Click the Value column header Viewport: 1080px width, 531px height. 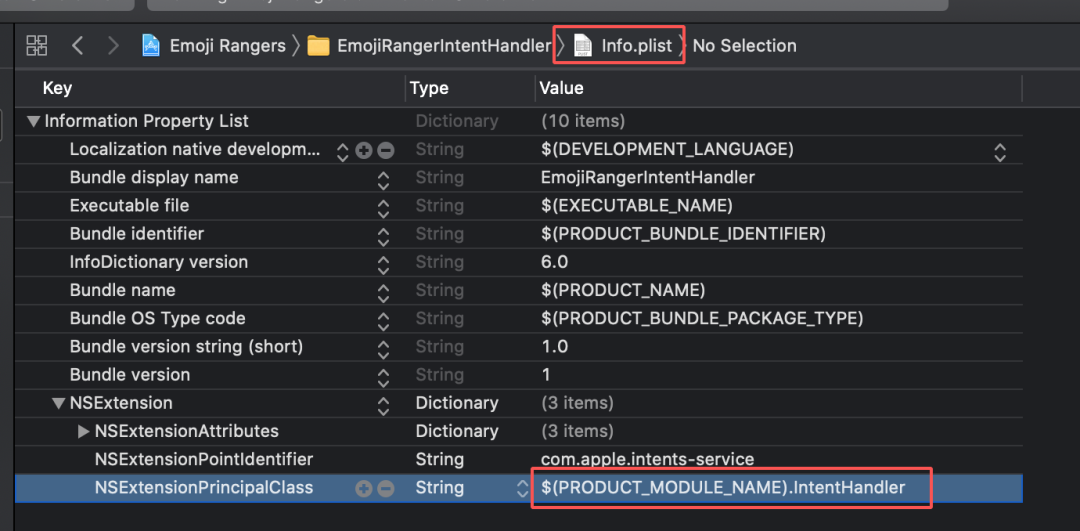tap(561, 88)
